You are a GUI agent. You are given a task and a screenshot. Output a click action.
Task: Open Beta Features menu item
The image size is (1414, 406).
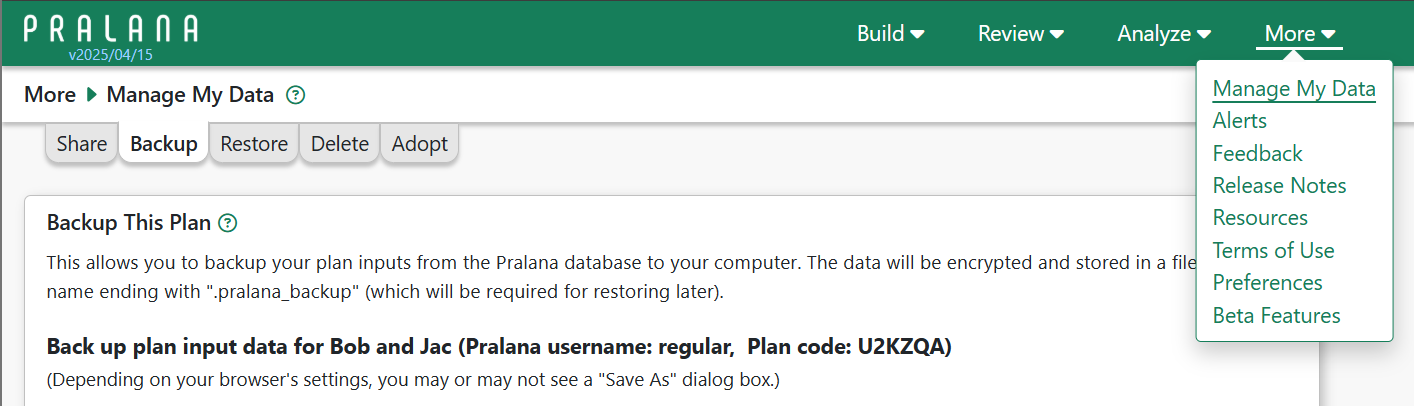pyautogui.click(x=1277, y=316)
